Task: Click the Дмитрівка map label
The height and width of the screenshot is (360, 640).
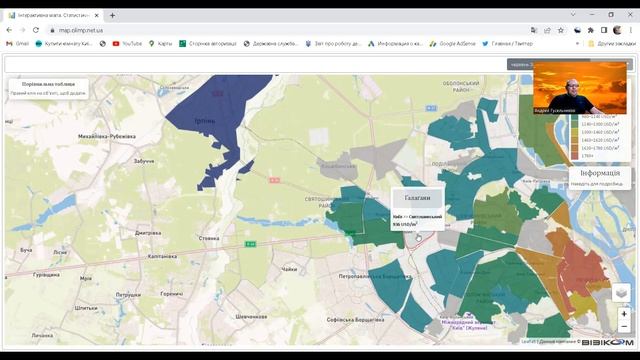Action: point(148,233)
